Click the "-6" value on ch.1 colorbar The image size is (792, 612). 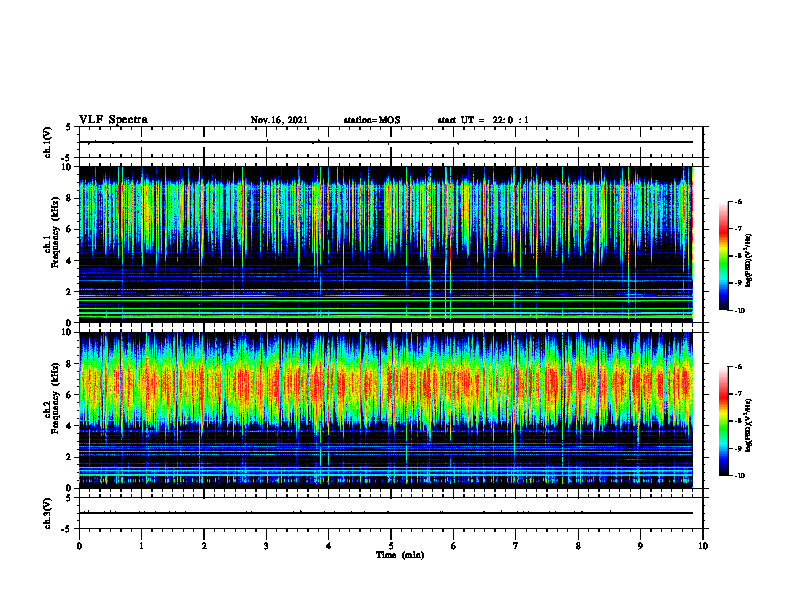(x=738, y=201)
